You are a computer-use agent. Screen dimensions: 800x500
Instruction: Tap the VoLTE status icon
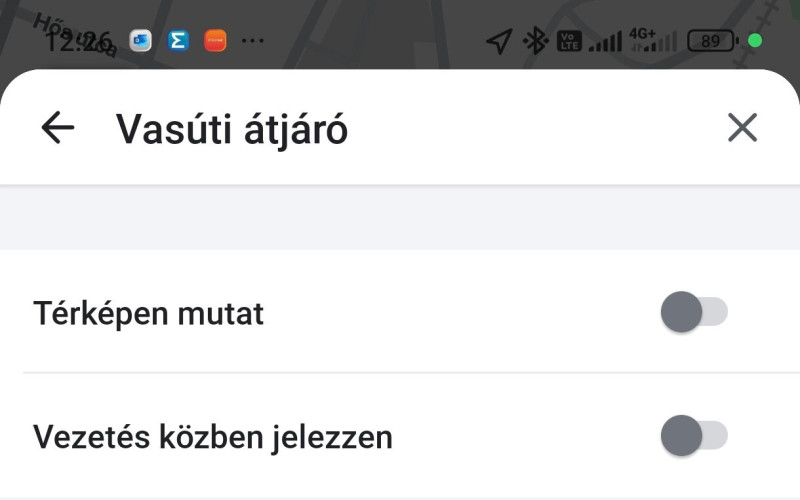(x=568, y=41)
